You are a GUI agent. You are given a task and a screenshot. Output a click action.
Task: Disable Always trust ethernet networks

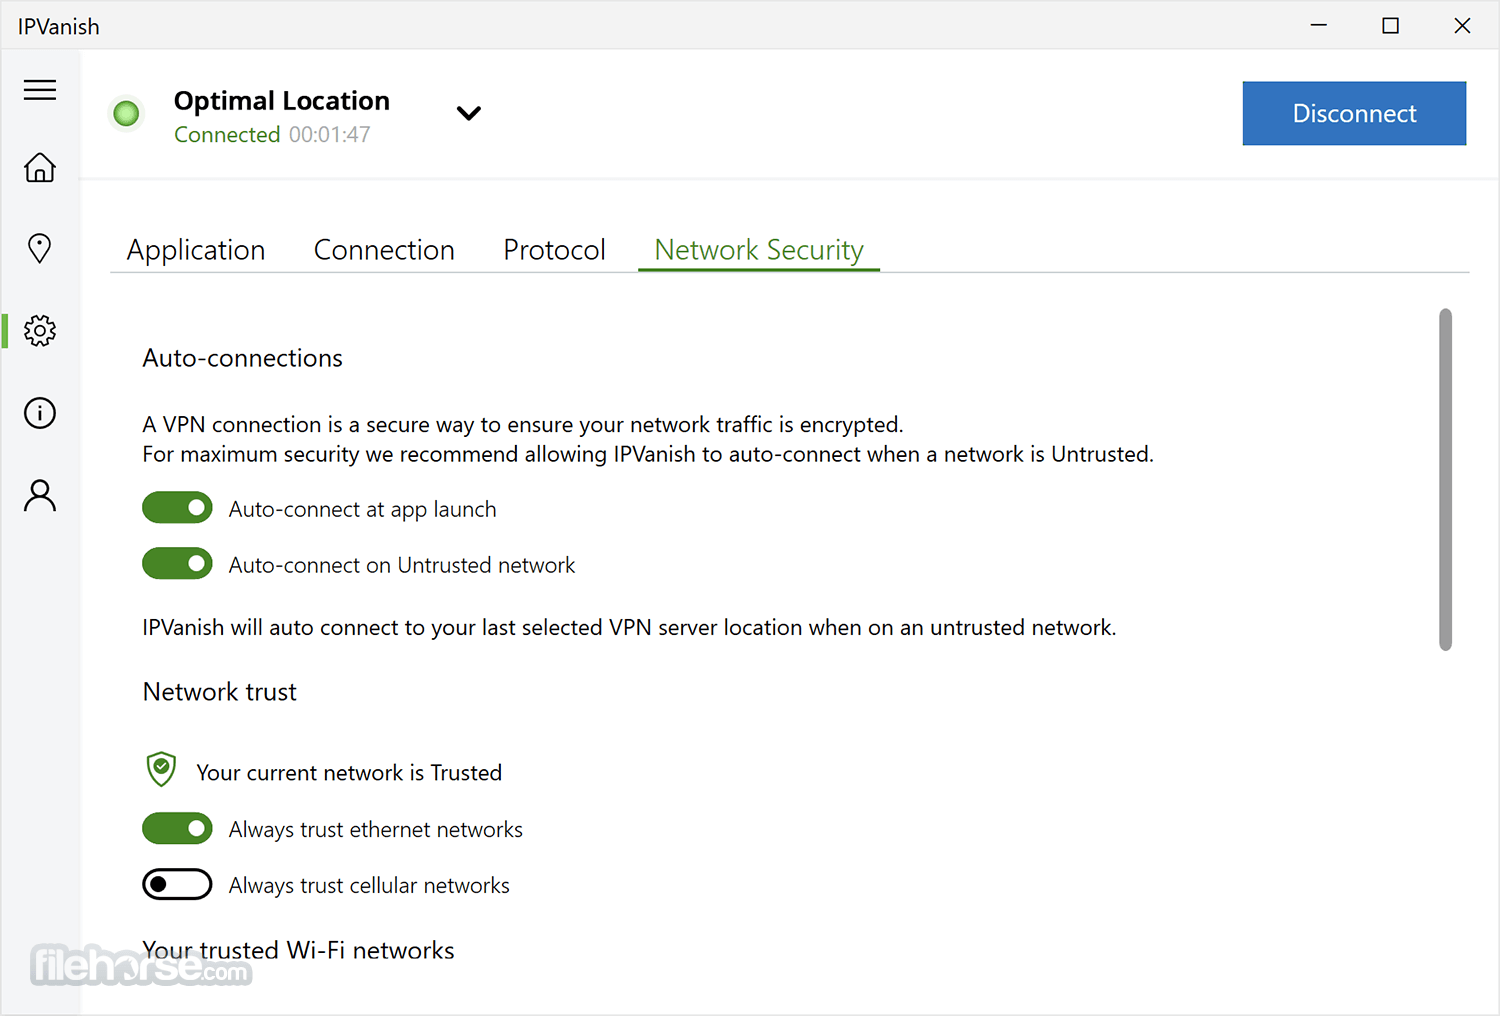[x=177, y=828]
